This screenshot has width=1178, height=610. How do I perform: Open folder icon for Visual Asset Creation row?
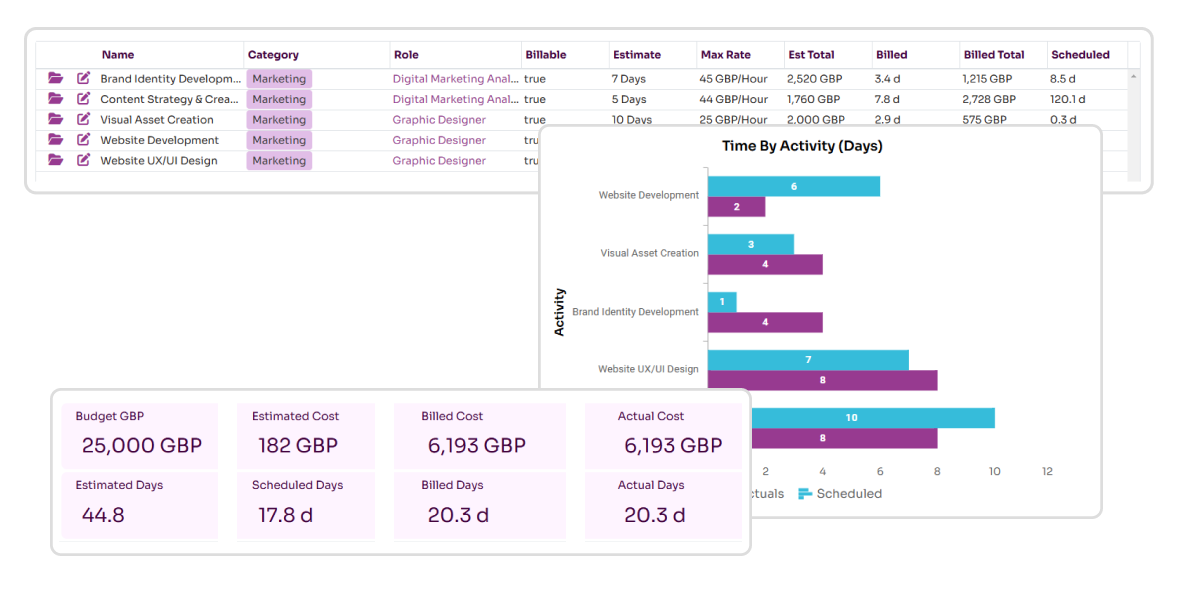pyautogui.click(x=56, y=119)
